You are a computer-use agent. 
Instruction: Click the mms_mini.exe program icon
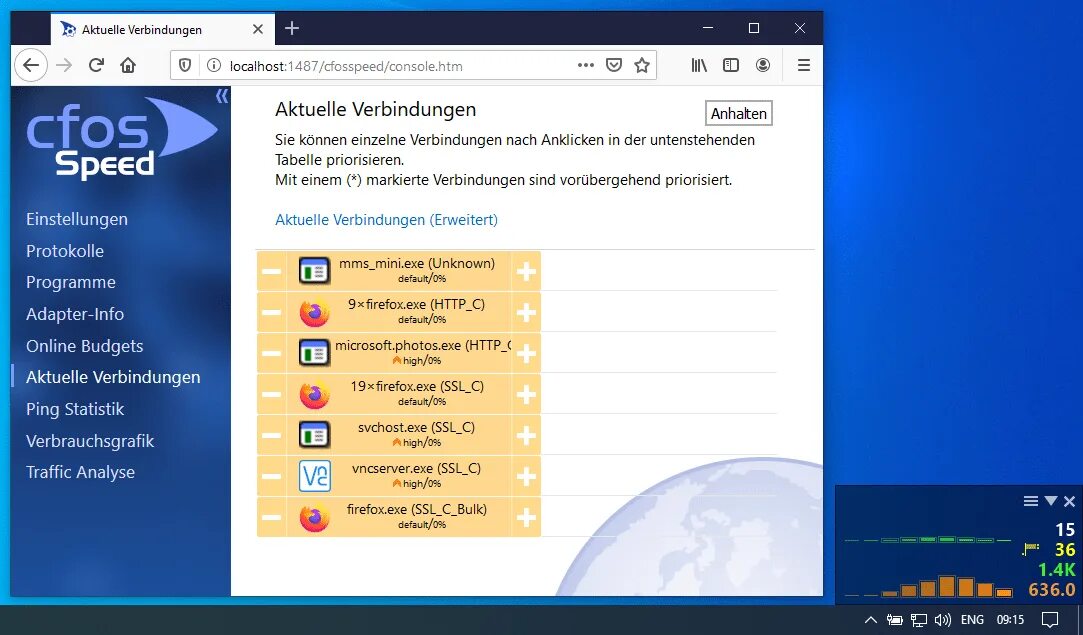tap(314, 271)
